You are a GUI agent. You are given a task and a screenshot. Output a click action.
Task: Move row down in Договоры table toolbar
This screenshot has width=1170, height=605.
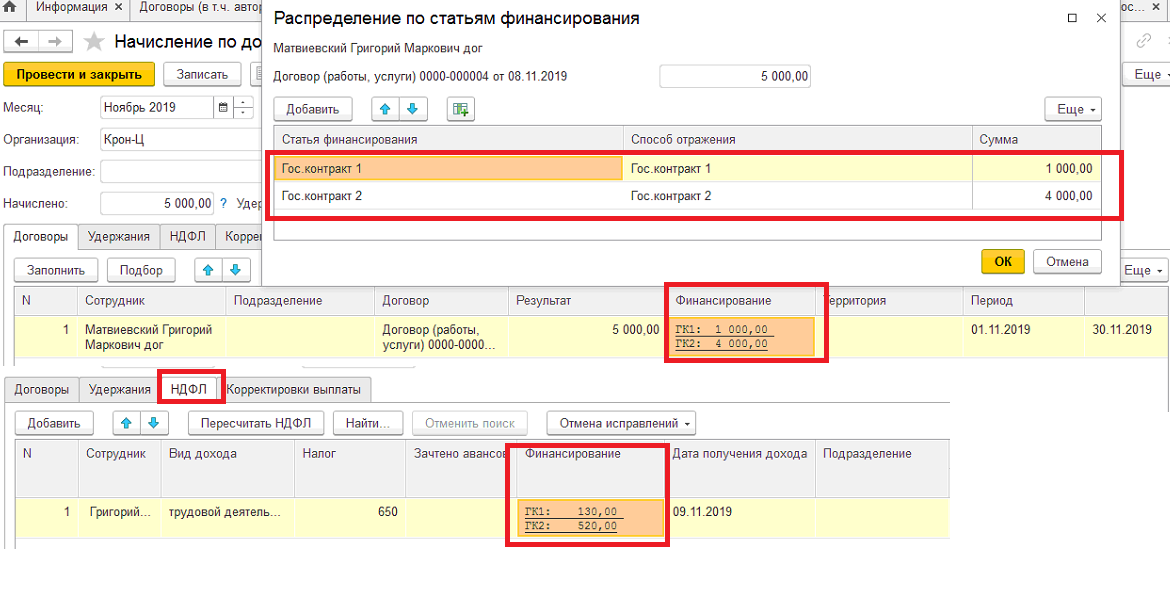pos(237,270)
